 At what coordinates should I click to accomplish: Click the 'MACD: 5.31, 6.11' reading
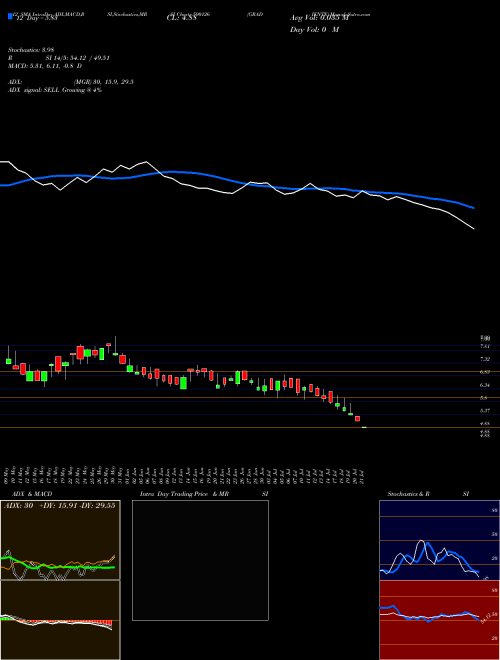coord(45,66)
